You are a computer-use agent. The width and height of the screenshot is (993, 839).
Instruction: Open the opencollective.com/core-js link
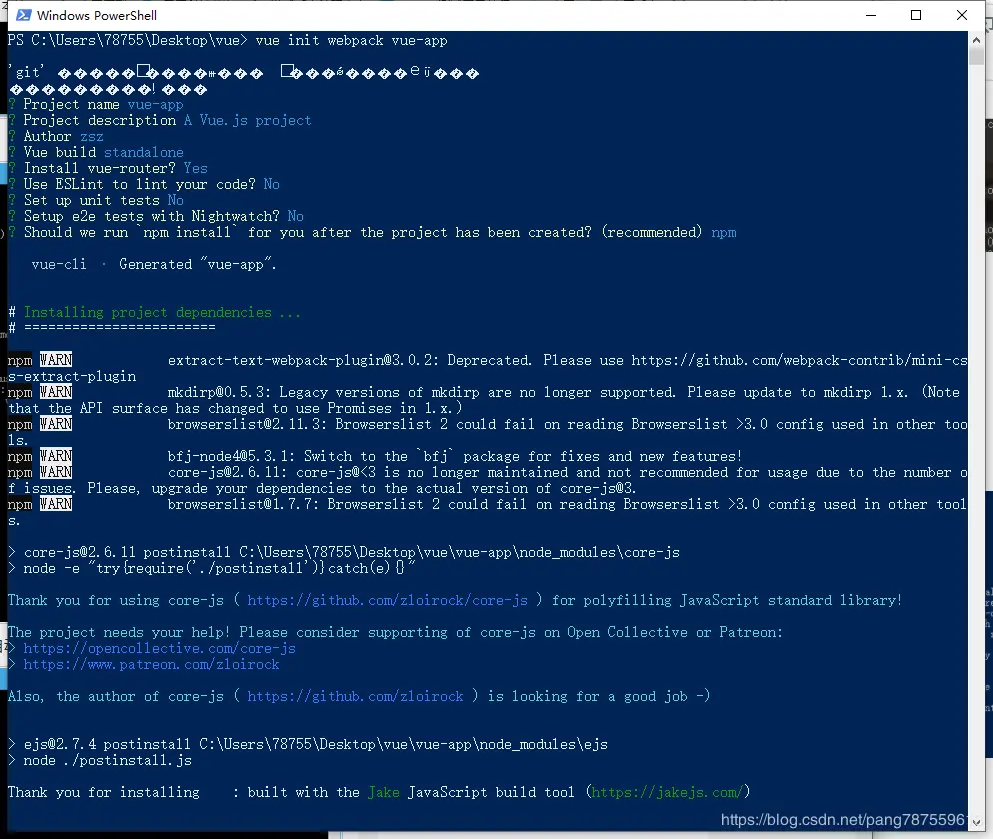tap(160, 648)
